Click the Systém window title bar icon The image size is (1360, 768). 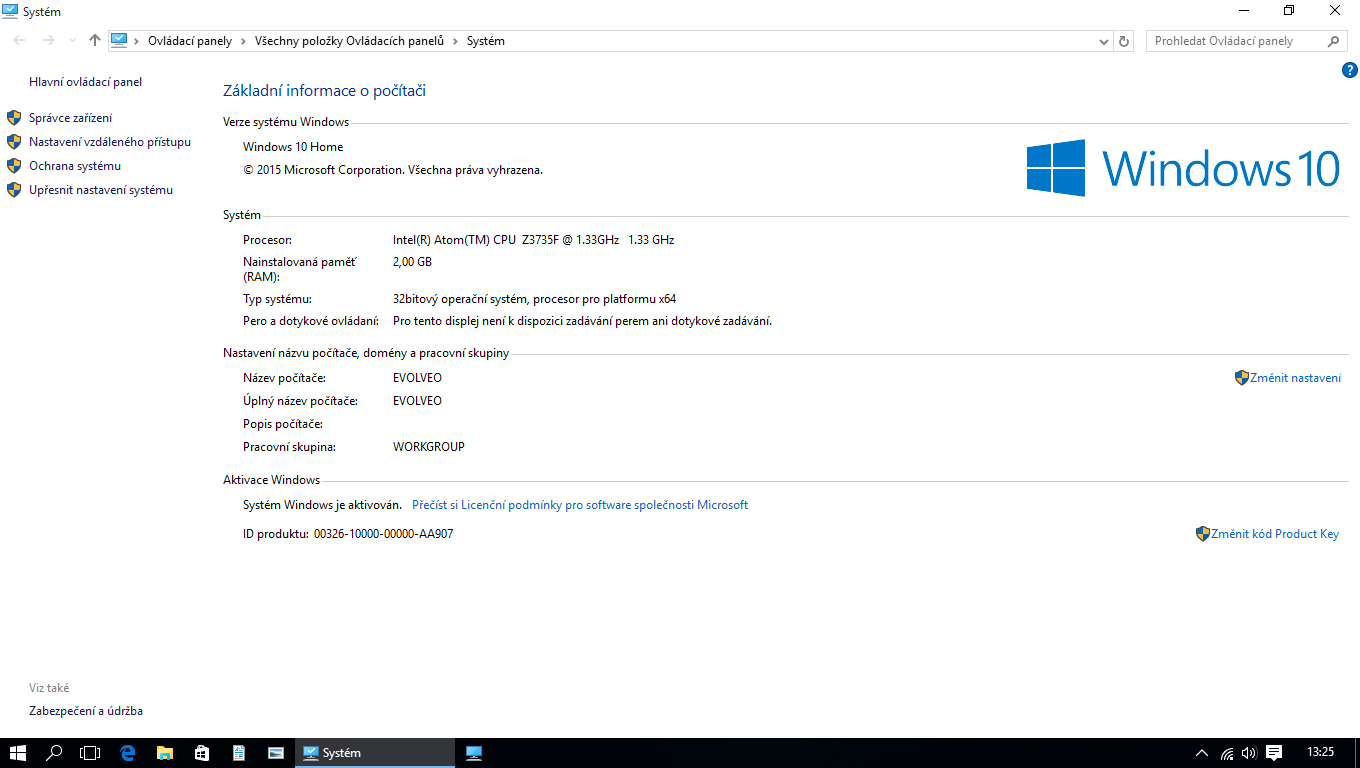click(x=10, y=11)
